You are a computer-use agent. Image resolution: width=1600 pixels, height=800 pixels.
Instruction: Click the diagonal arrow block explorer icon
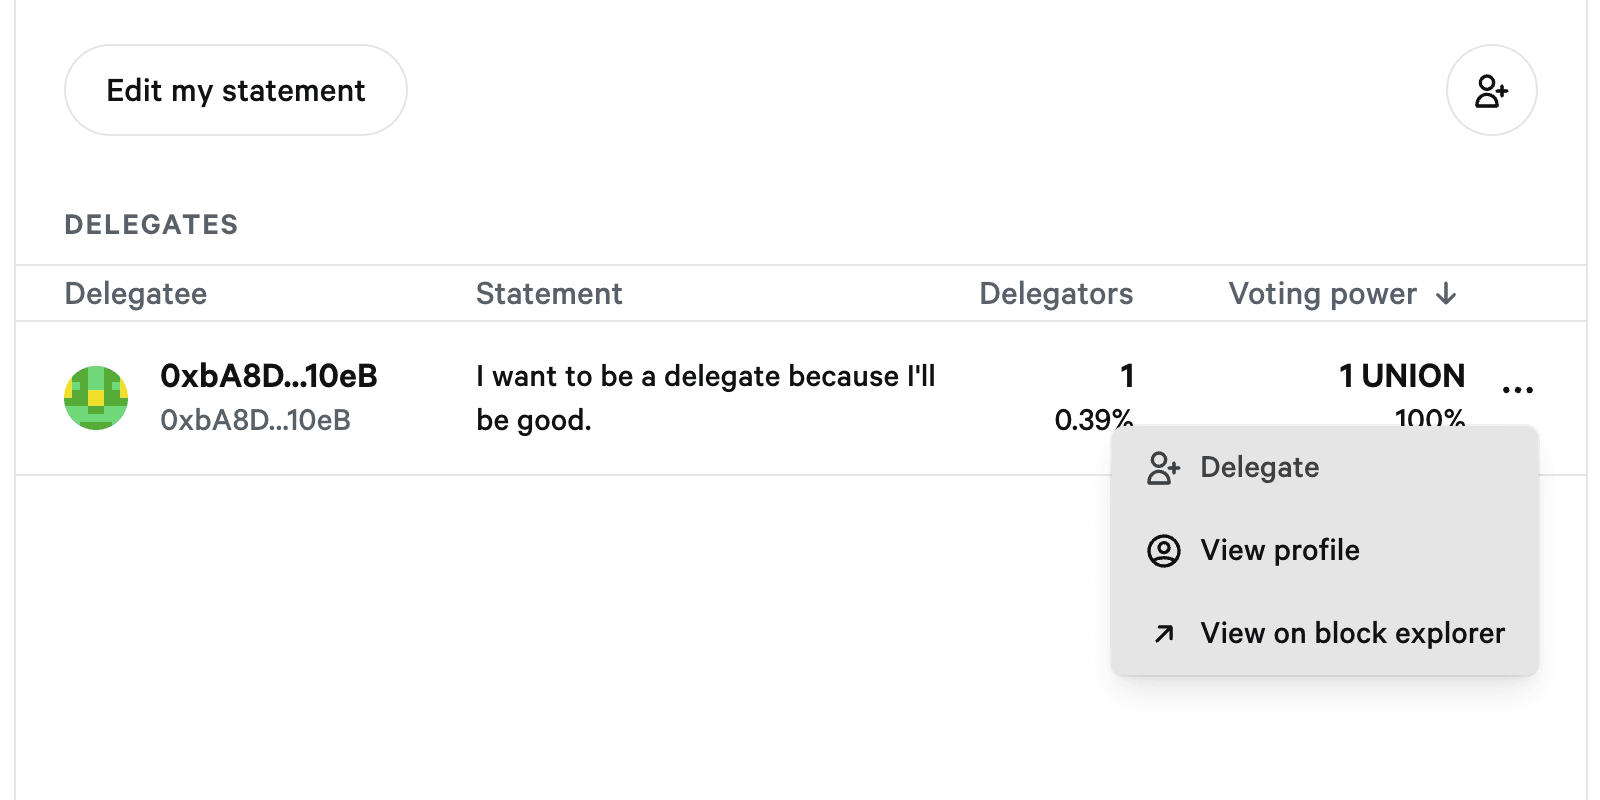click(x=1163, y=634)
